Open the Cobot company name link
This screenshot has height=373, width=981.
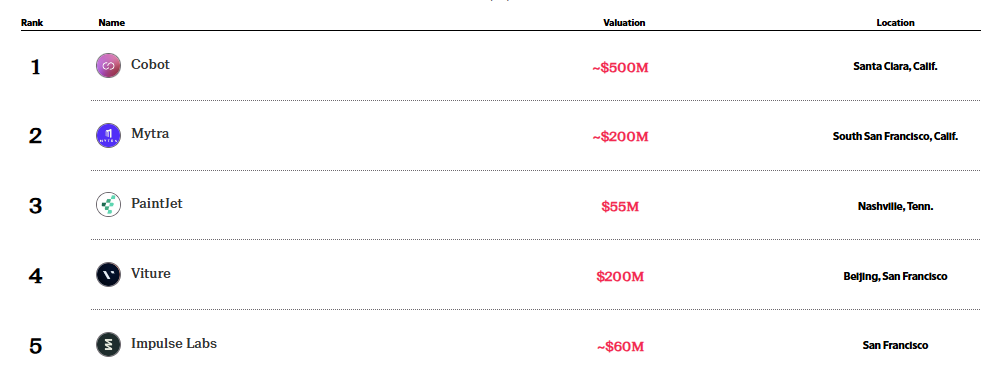point(150,64)
